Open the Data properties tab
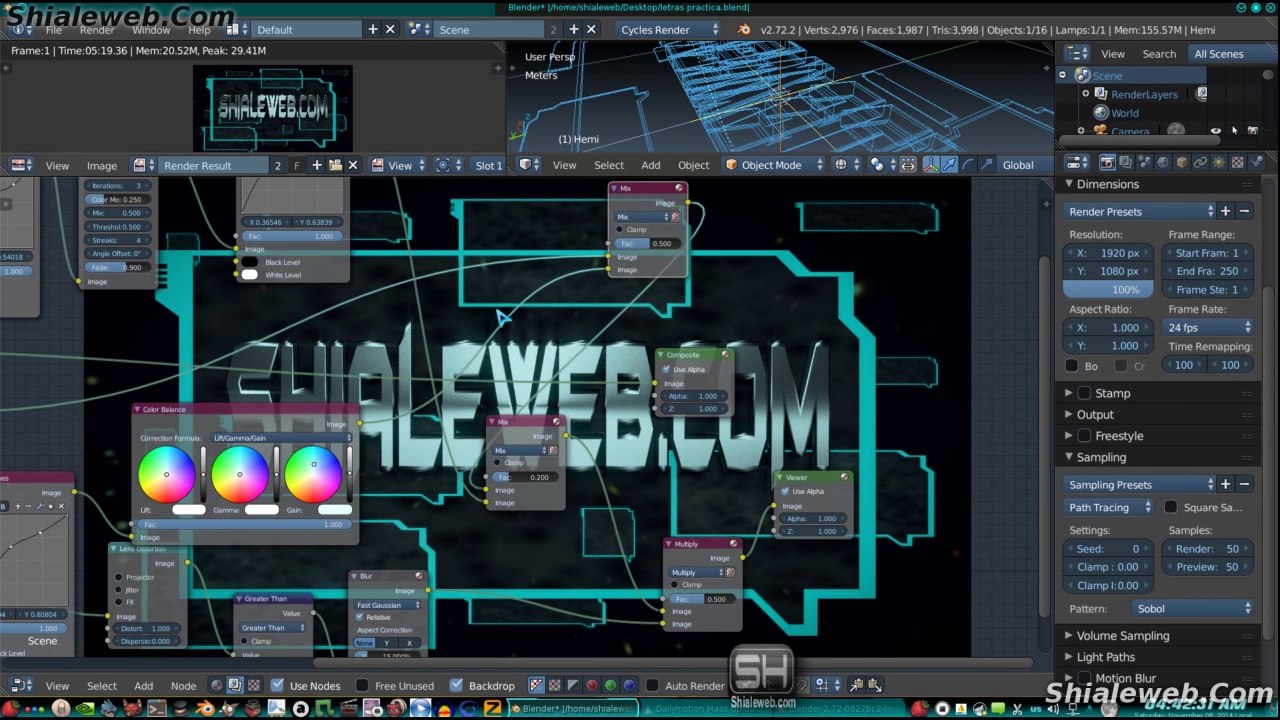The width and height of the screenshot is (1280, 720). tap(1219, 163)
